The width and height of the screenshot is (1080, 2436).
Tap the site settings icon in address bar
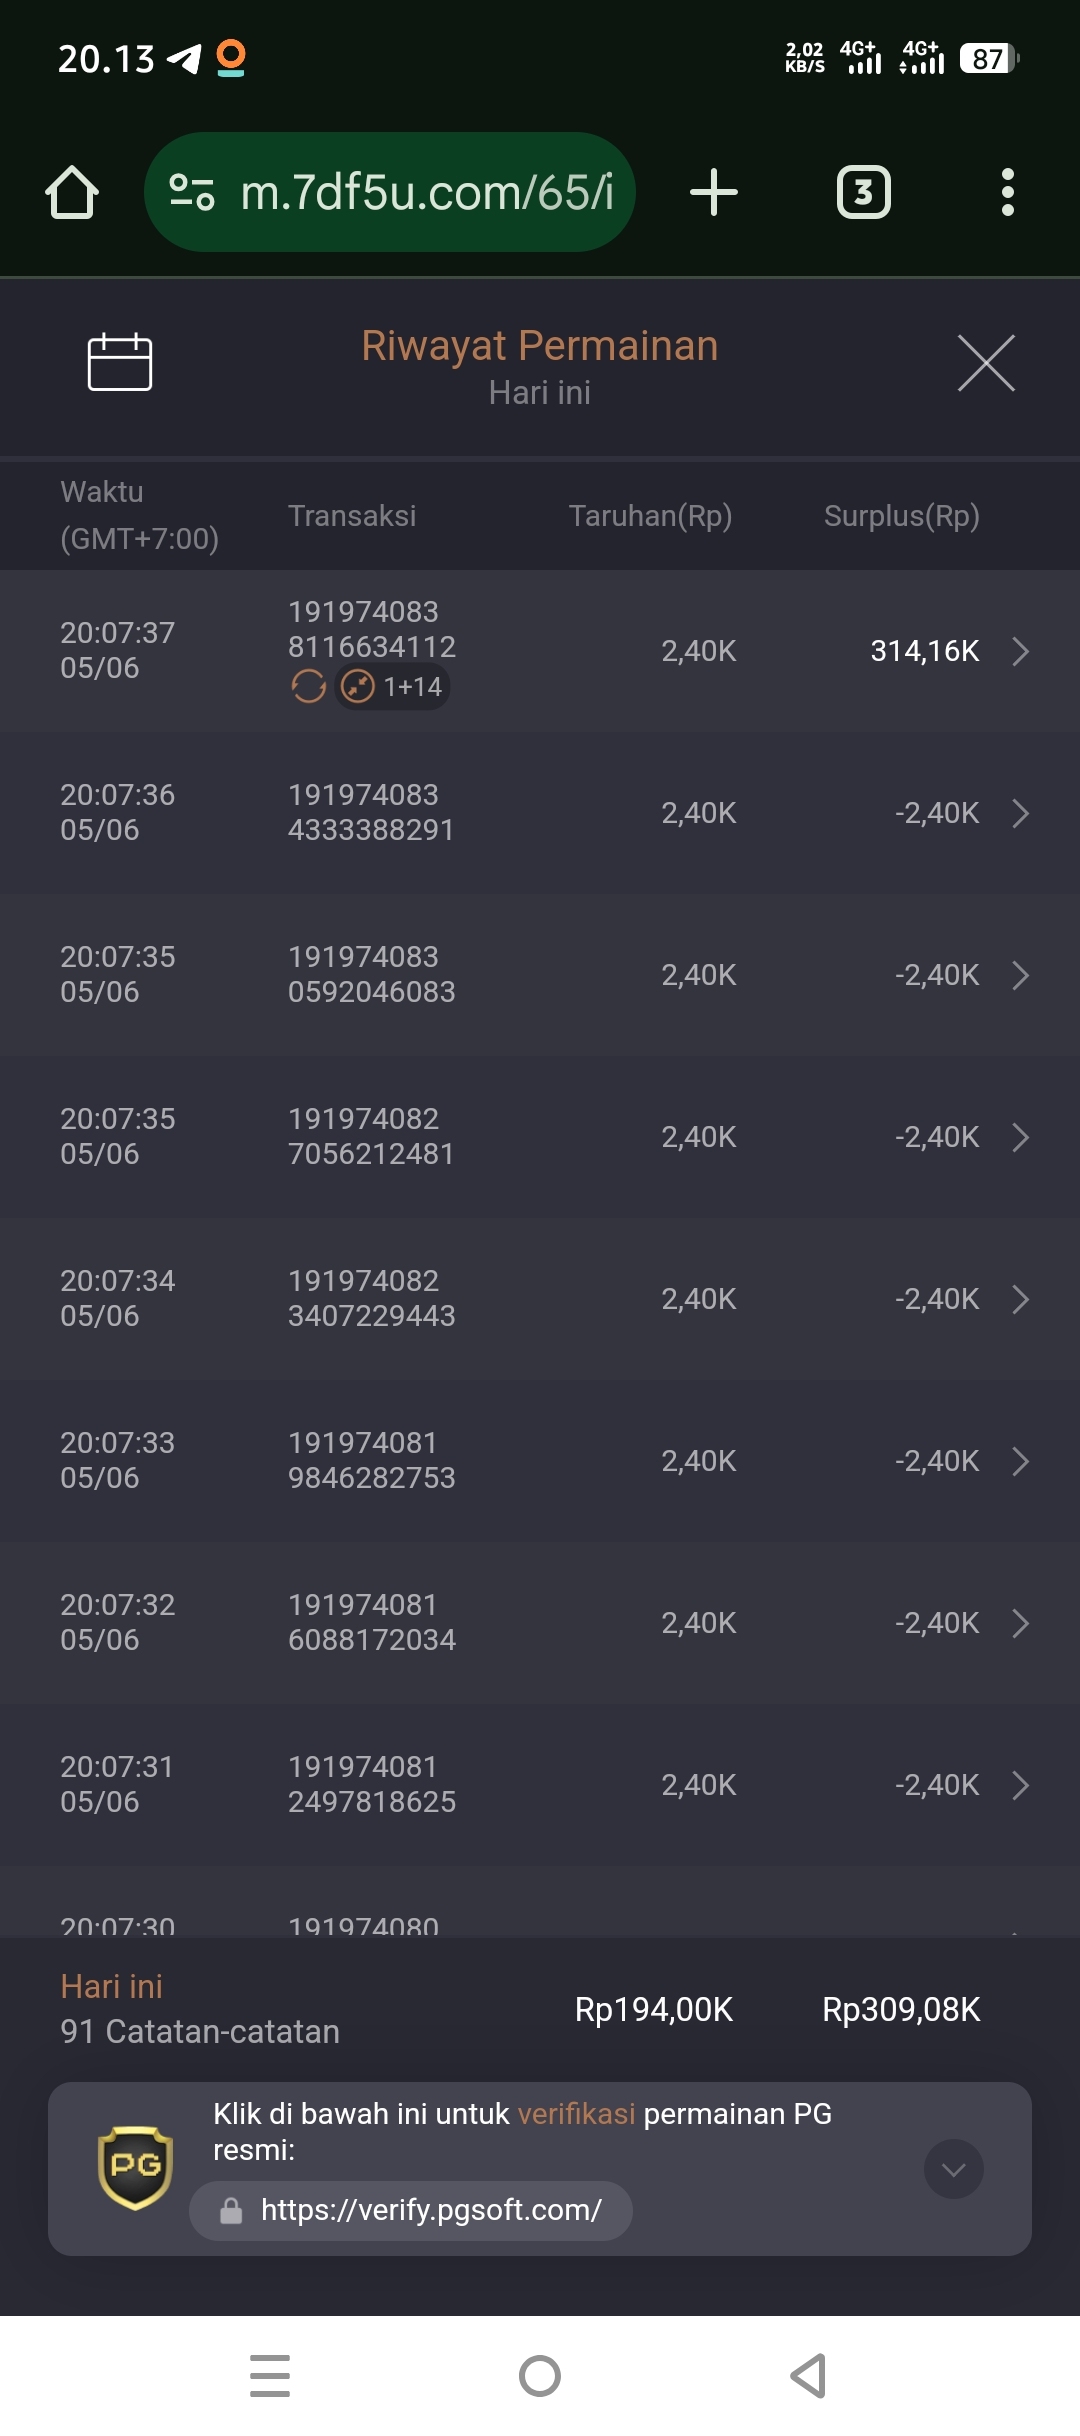click(192, 192)
